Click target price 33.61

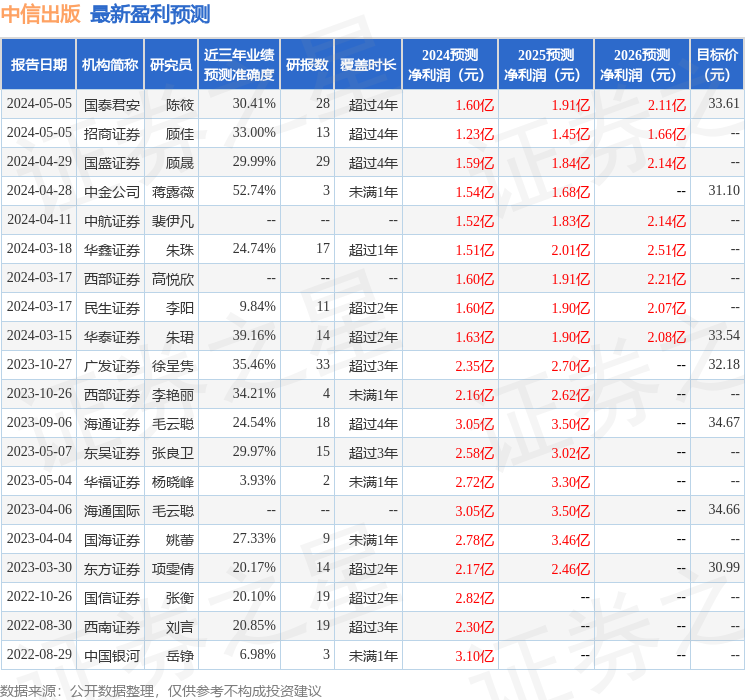(x=724, y=103)
